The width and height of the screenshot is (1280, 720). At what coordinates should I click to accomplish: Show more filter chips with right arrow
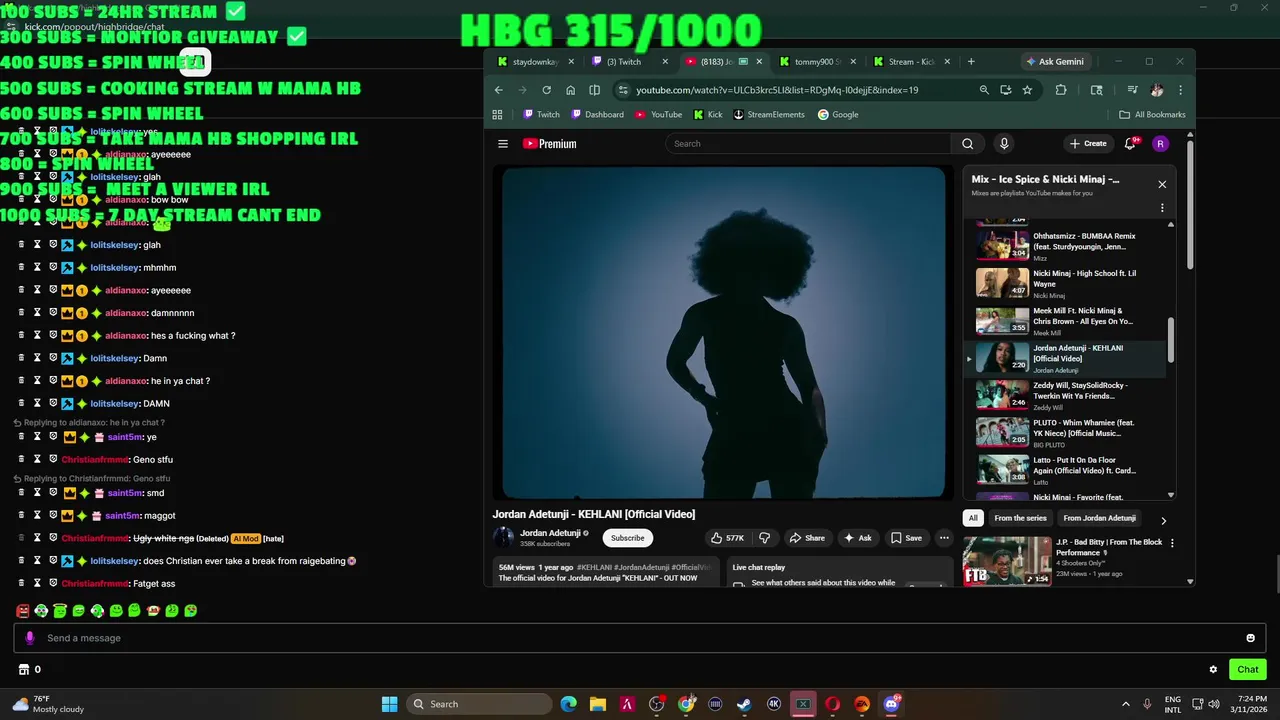(1163, 520)
